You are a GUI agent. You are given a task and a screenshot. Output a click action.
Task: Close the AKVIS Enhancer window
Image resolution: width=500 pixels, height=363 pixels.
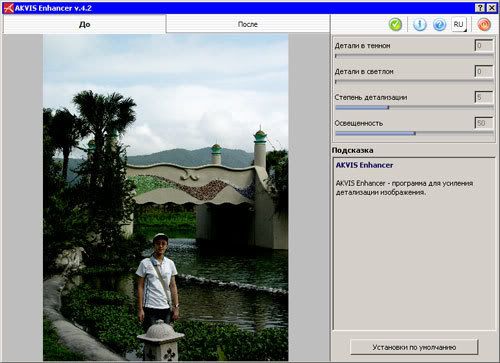coord(492,8)
